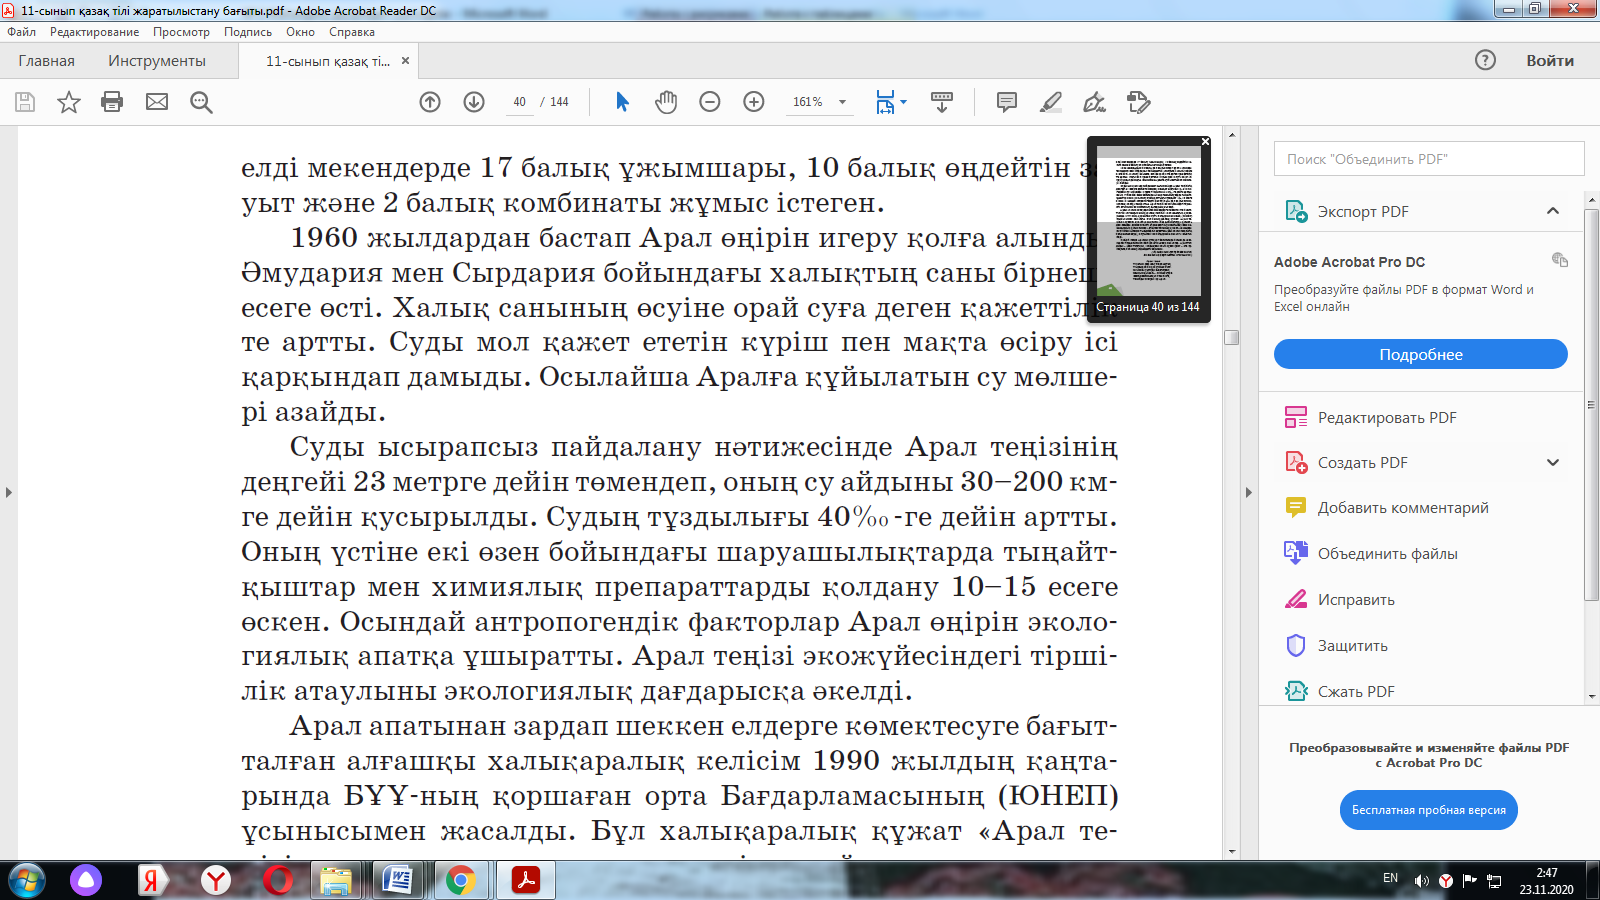Viewport: 1600px width, 900px height.
Task: Collapse the right tools pane
Action: tap(1248, 492)
